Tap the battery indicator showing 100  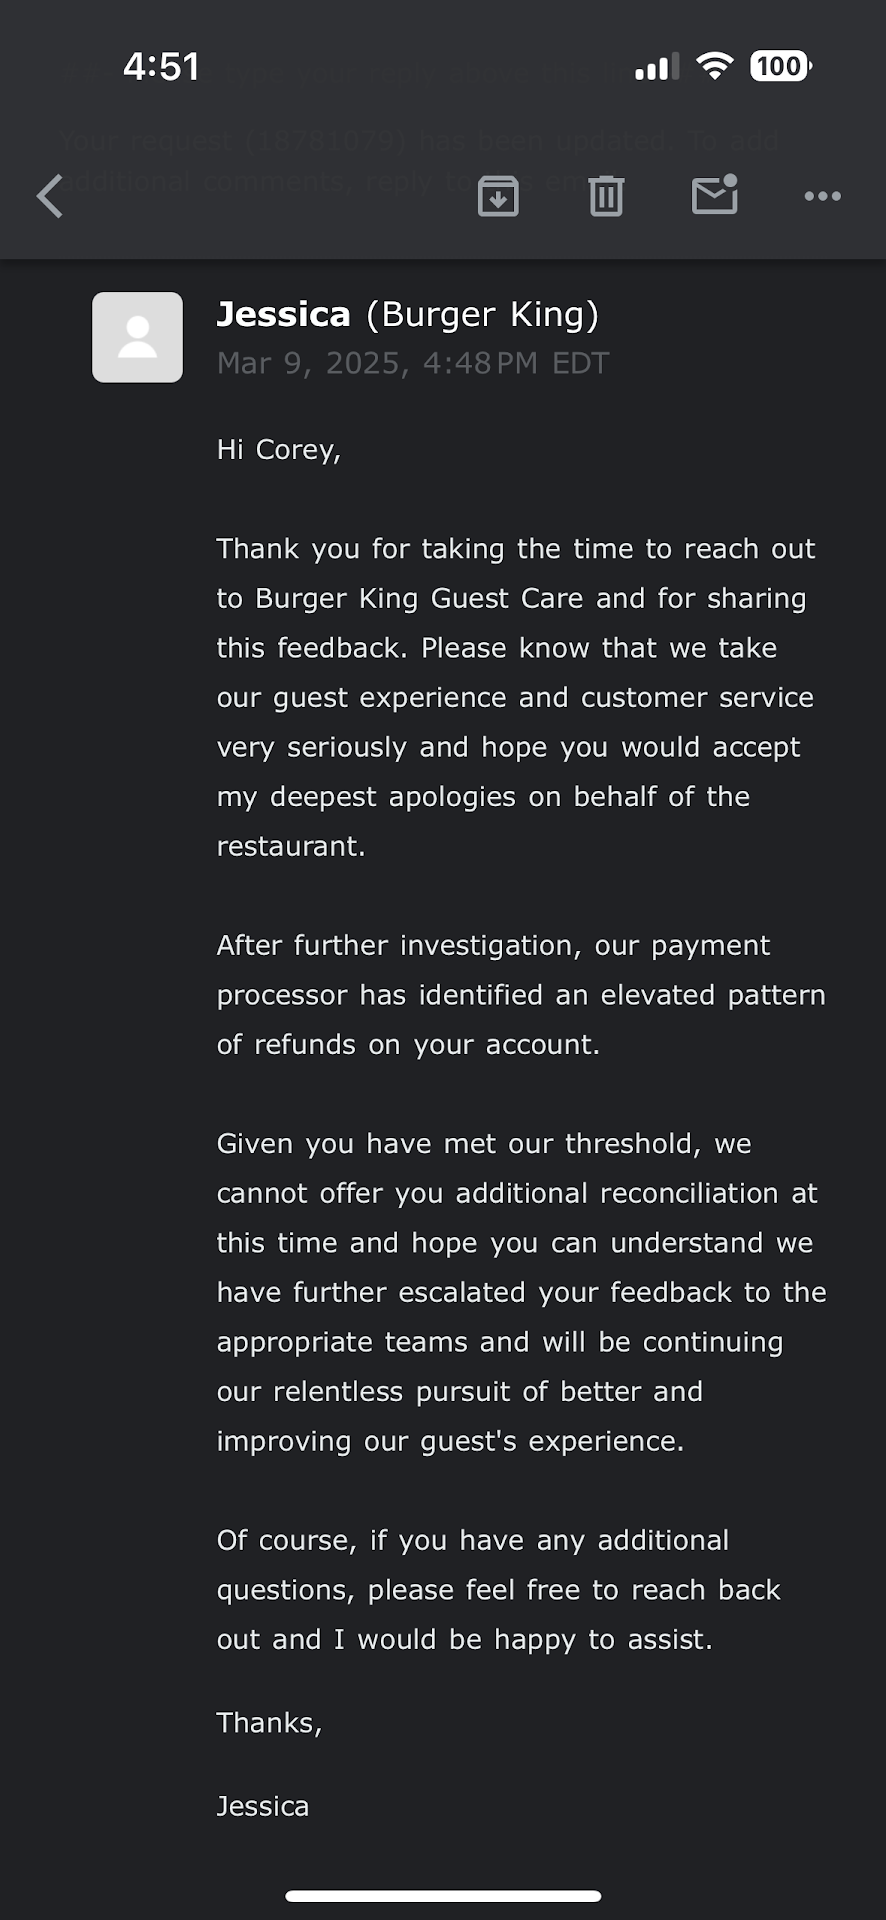tap(780, 67)
